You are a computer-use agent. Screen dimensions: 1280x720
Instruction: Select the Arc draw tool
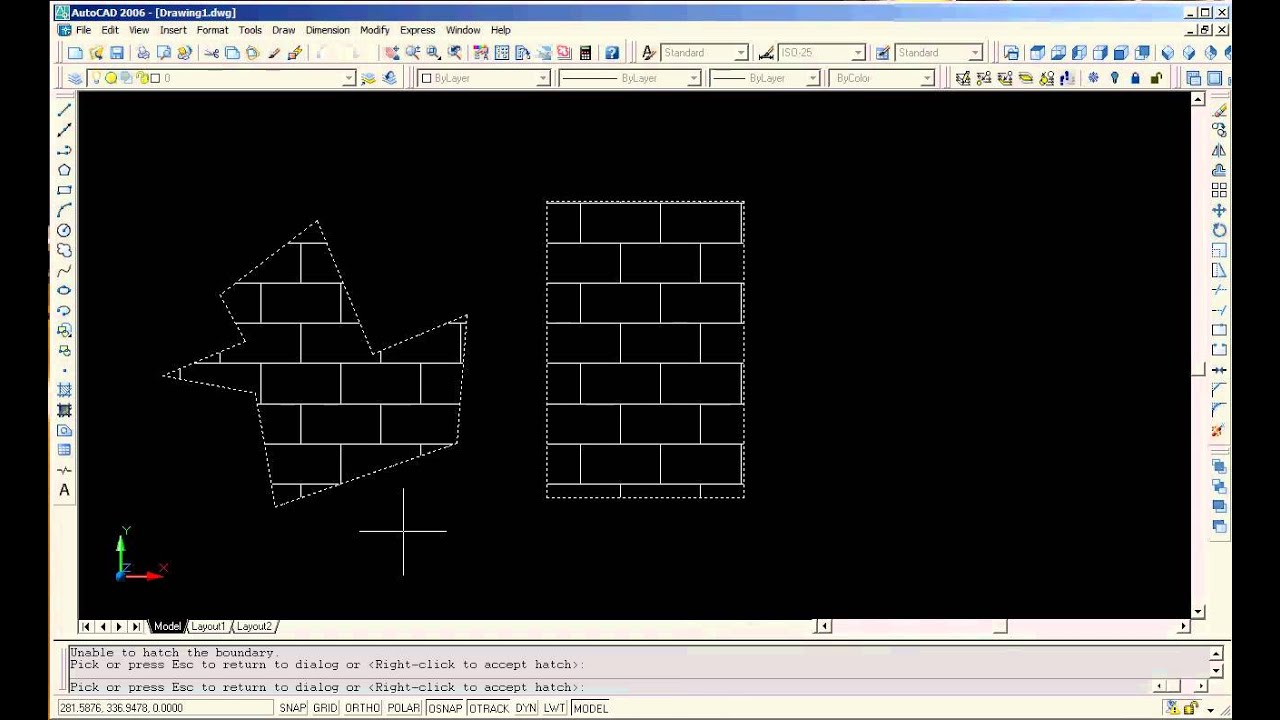click(64, 210)
